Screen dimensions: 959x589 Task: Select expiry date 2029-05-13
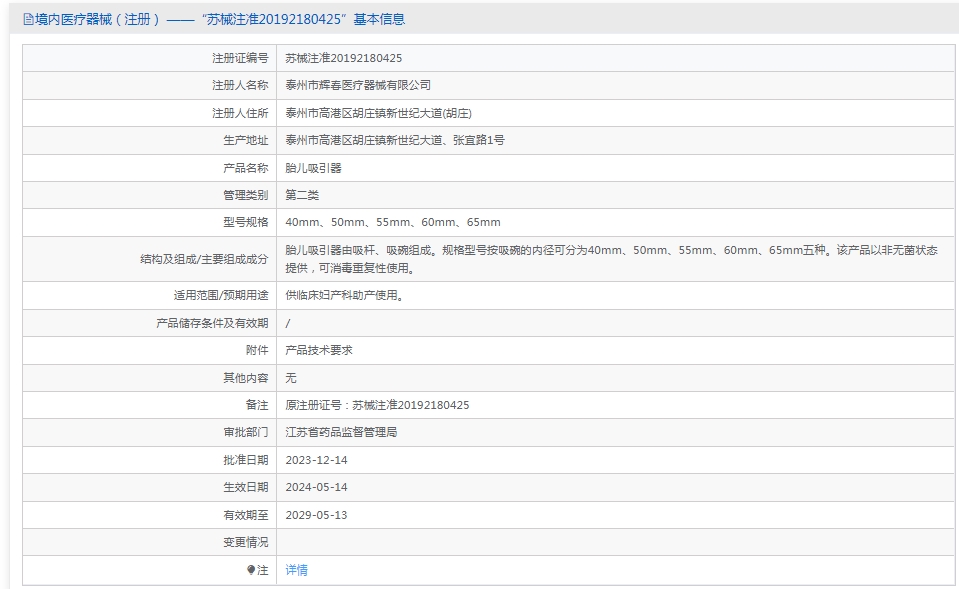pos(316,515)
